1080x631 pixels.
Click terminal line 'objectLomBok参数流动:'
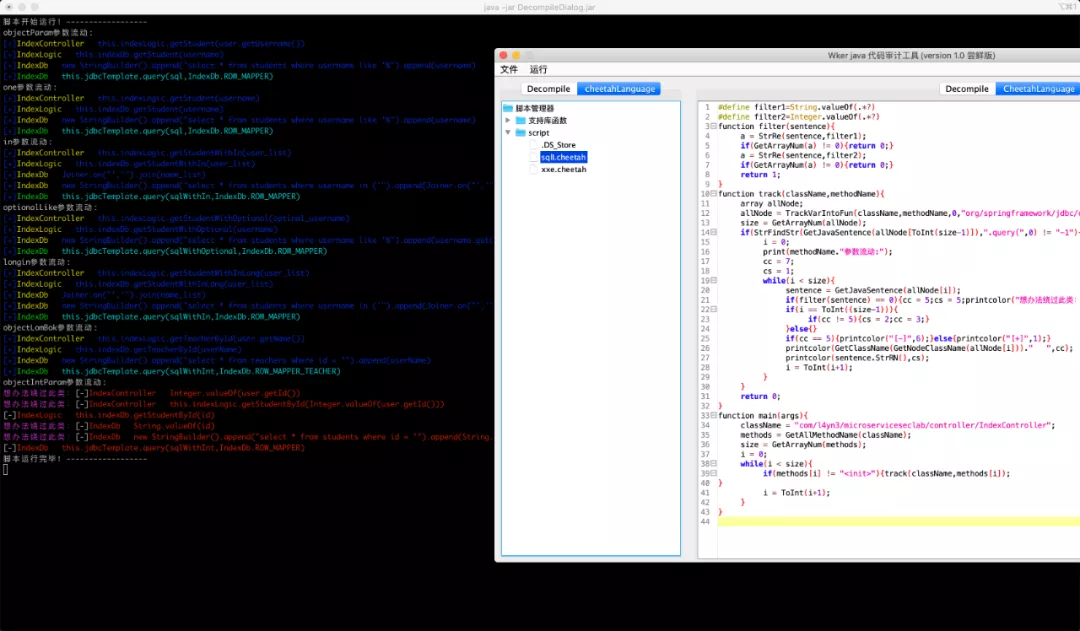(48, 327)
